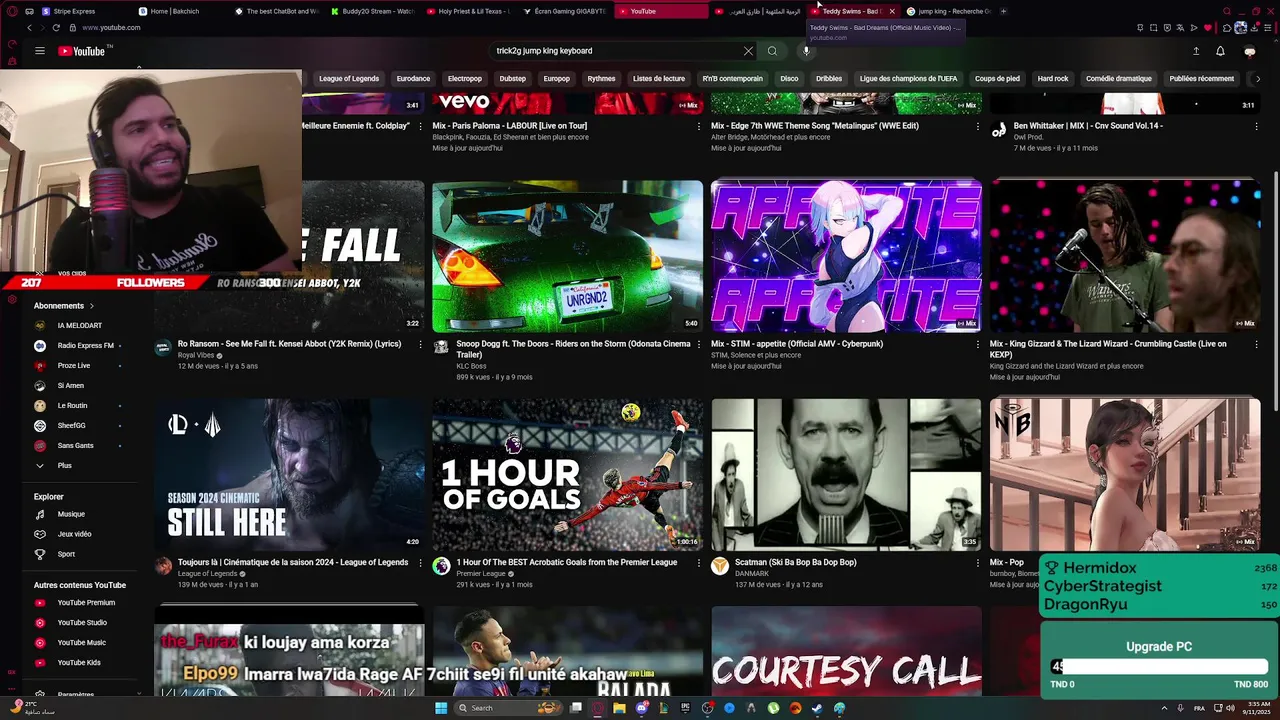Open more options for the Scatman video
Image resolution: width=1280 pixels, height=720 pixels.
tap(977, 563)
